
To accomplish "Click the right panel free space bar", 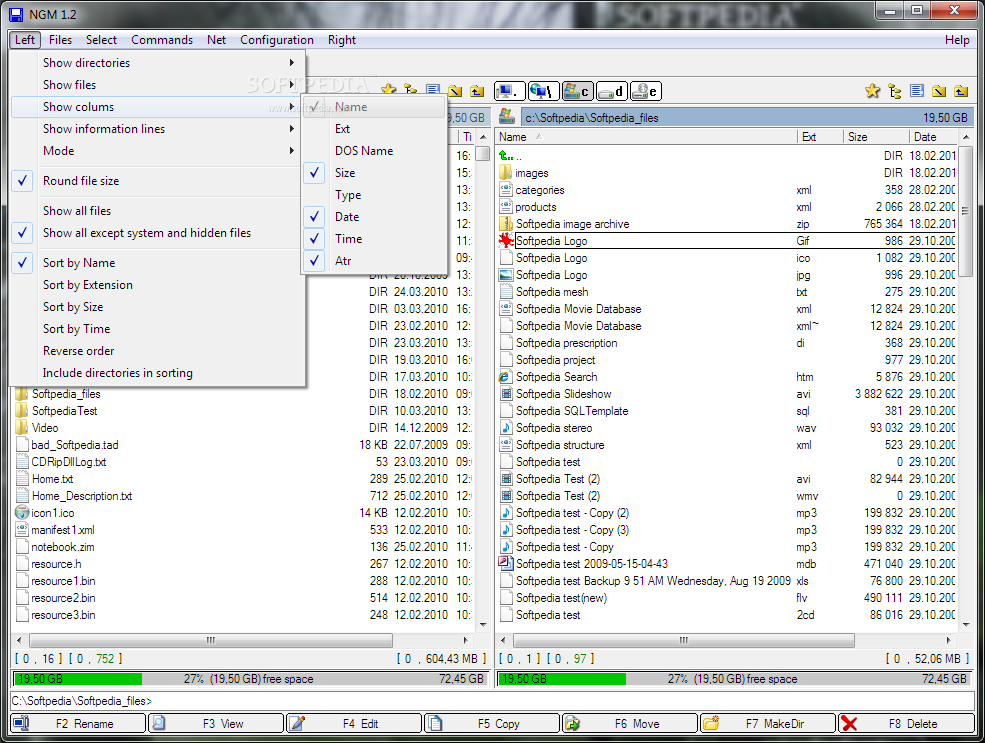I will click(x=733, y=679).
